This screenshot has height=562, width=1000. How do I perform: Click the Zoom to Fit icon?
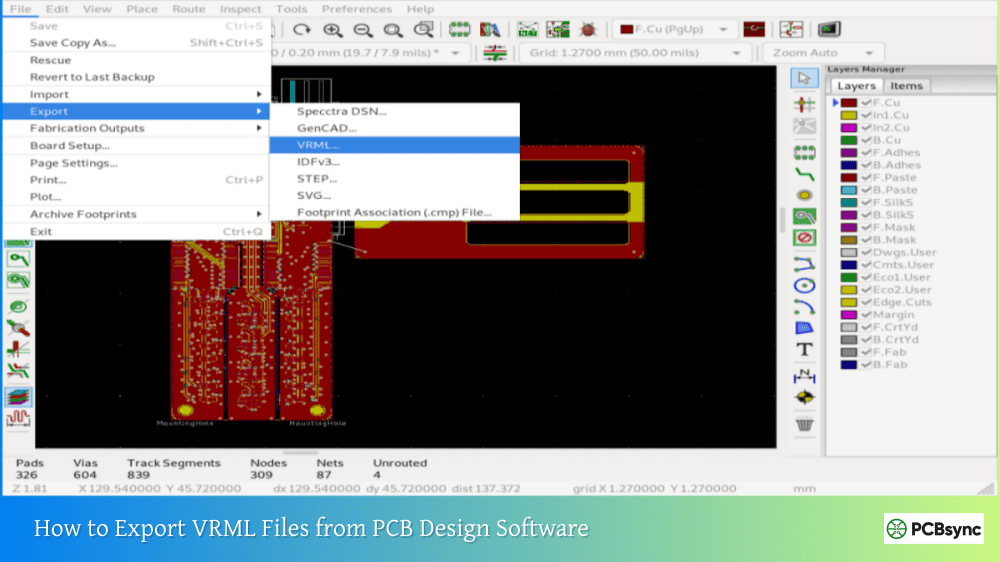click(393, 29)
